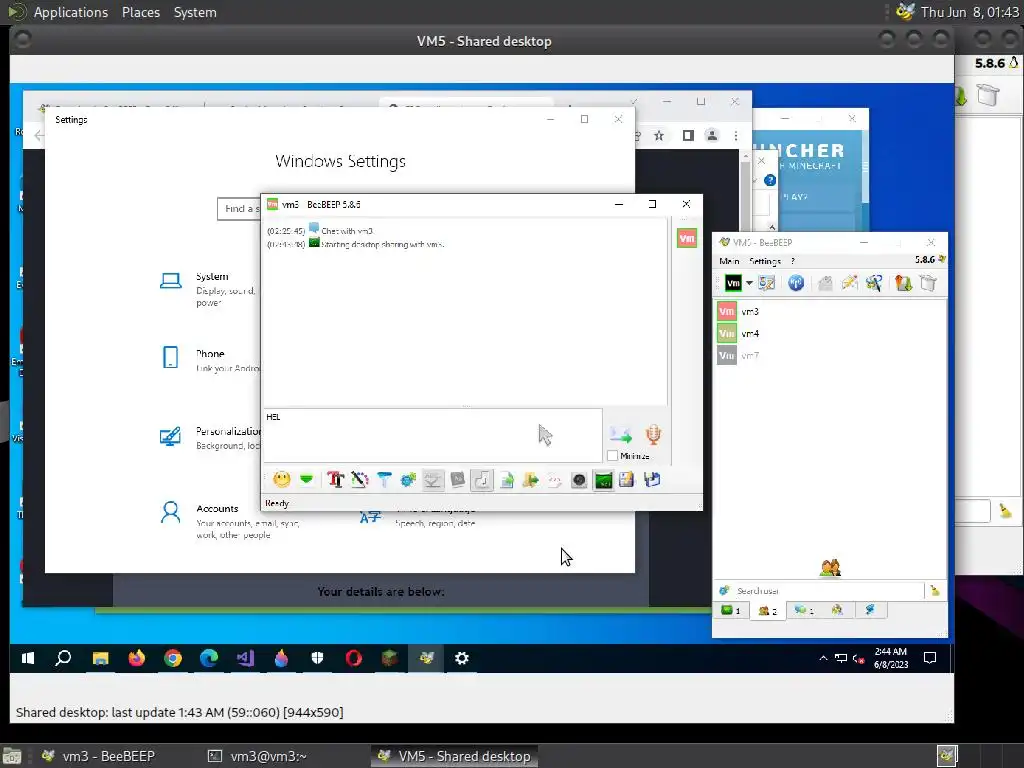Screen dimensions: 1024x768
Task: Click the send file page icon
Action: pyautogui.click(x=506, y=480)
